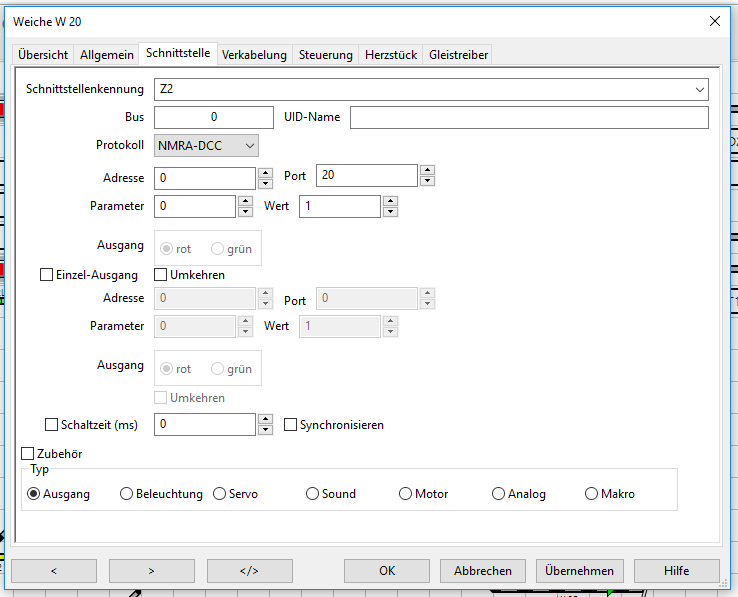This screenshot has width=738, height=597.
Task: Decrease the first Adresse value using down arrow
Action: tap(265, 184)
